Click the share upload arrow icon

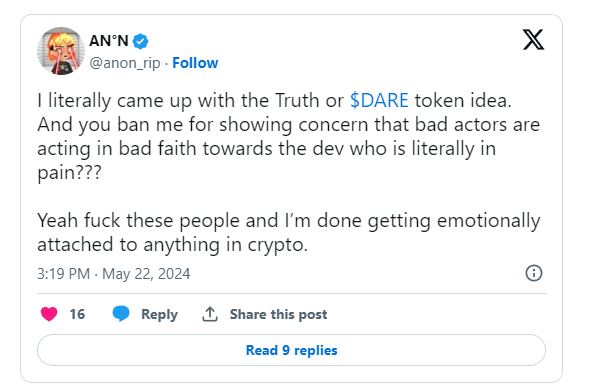pos(210,314)
